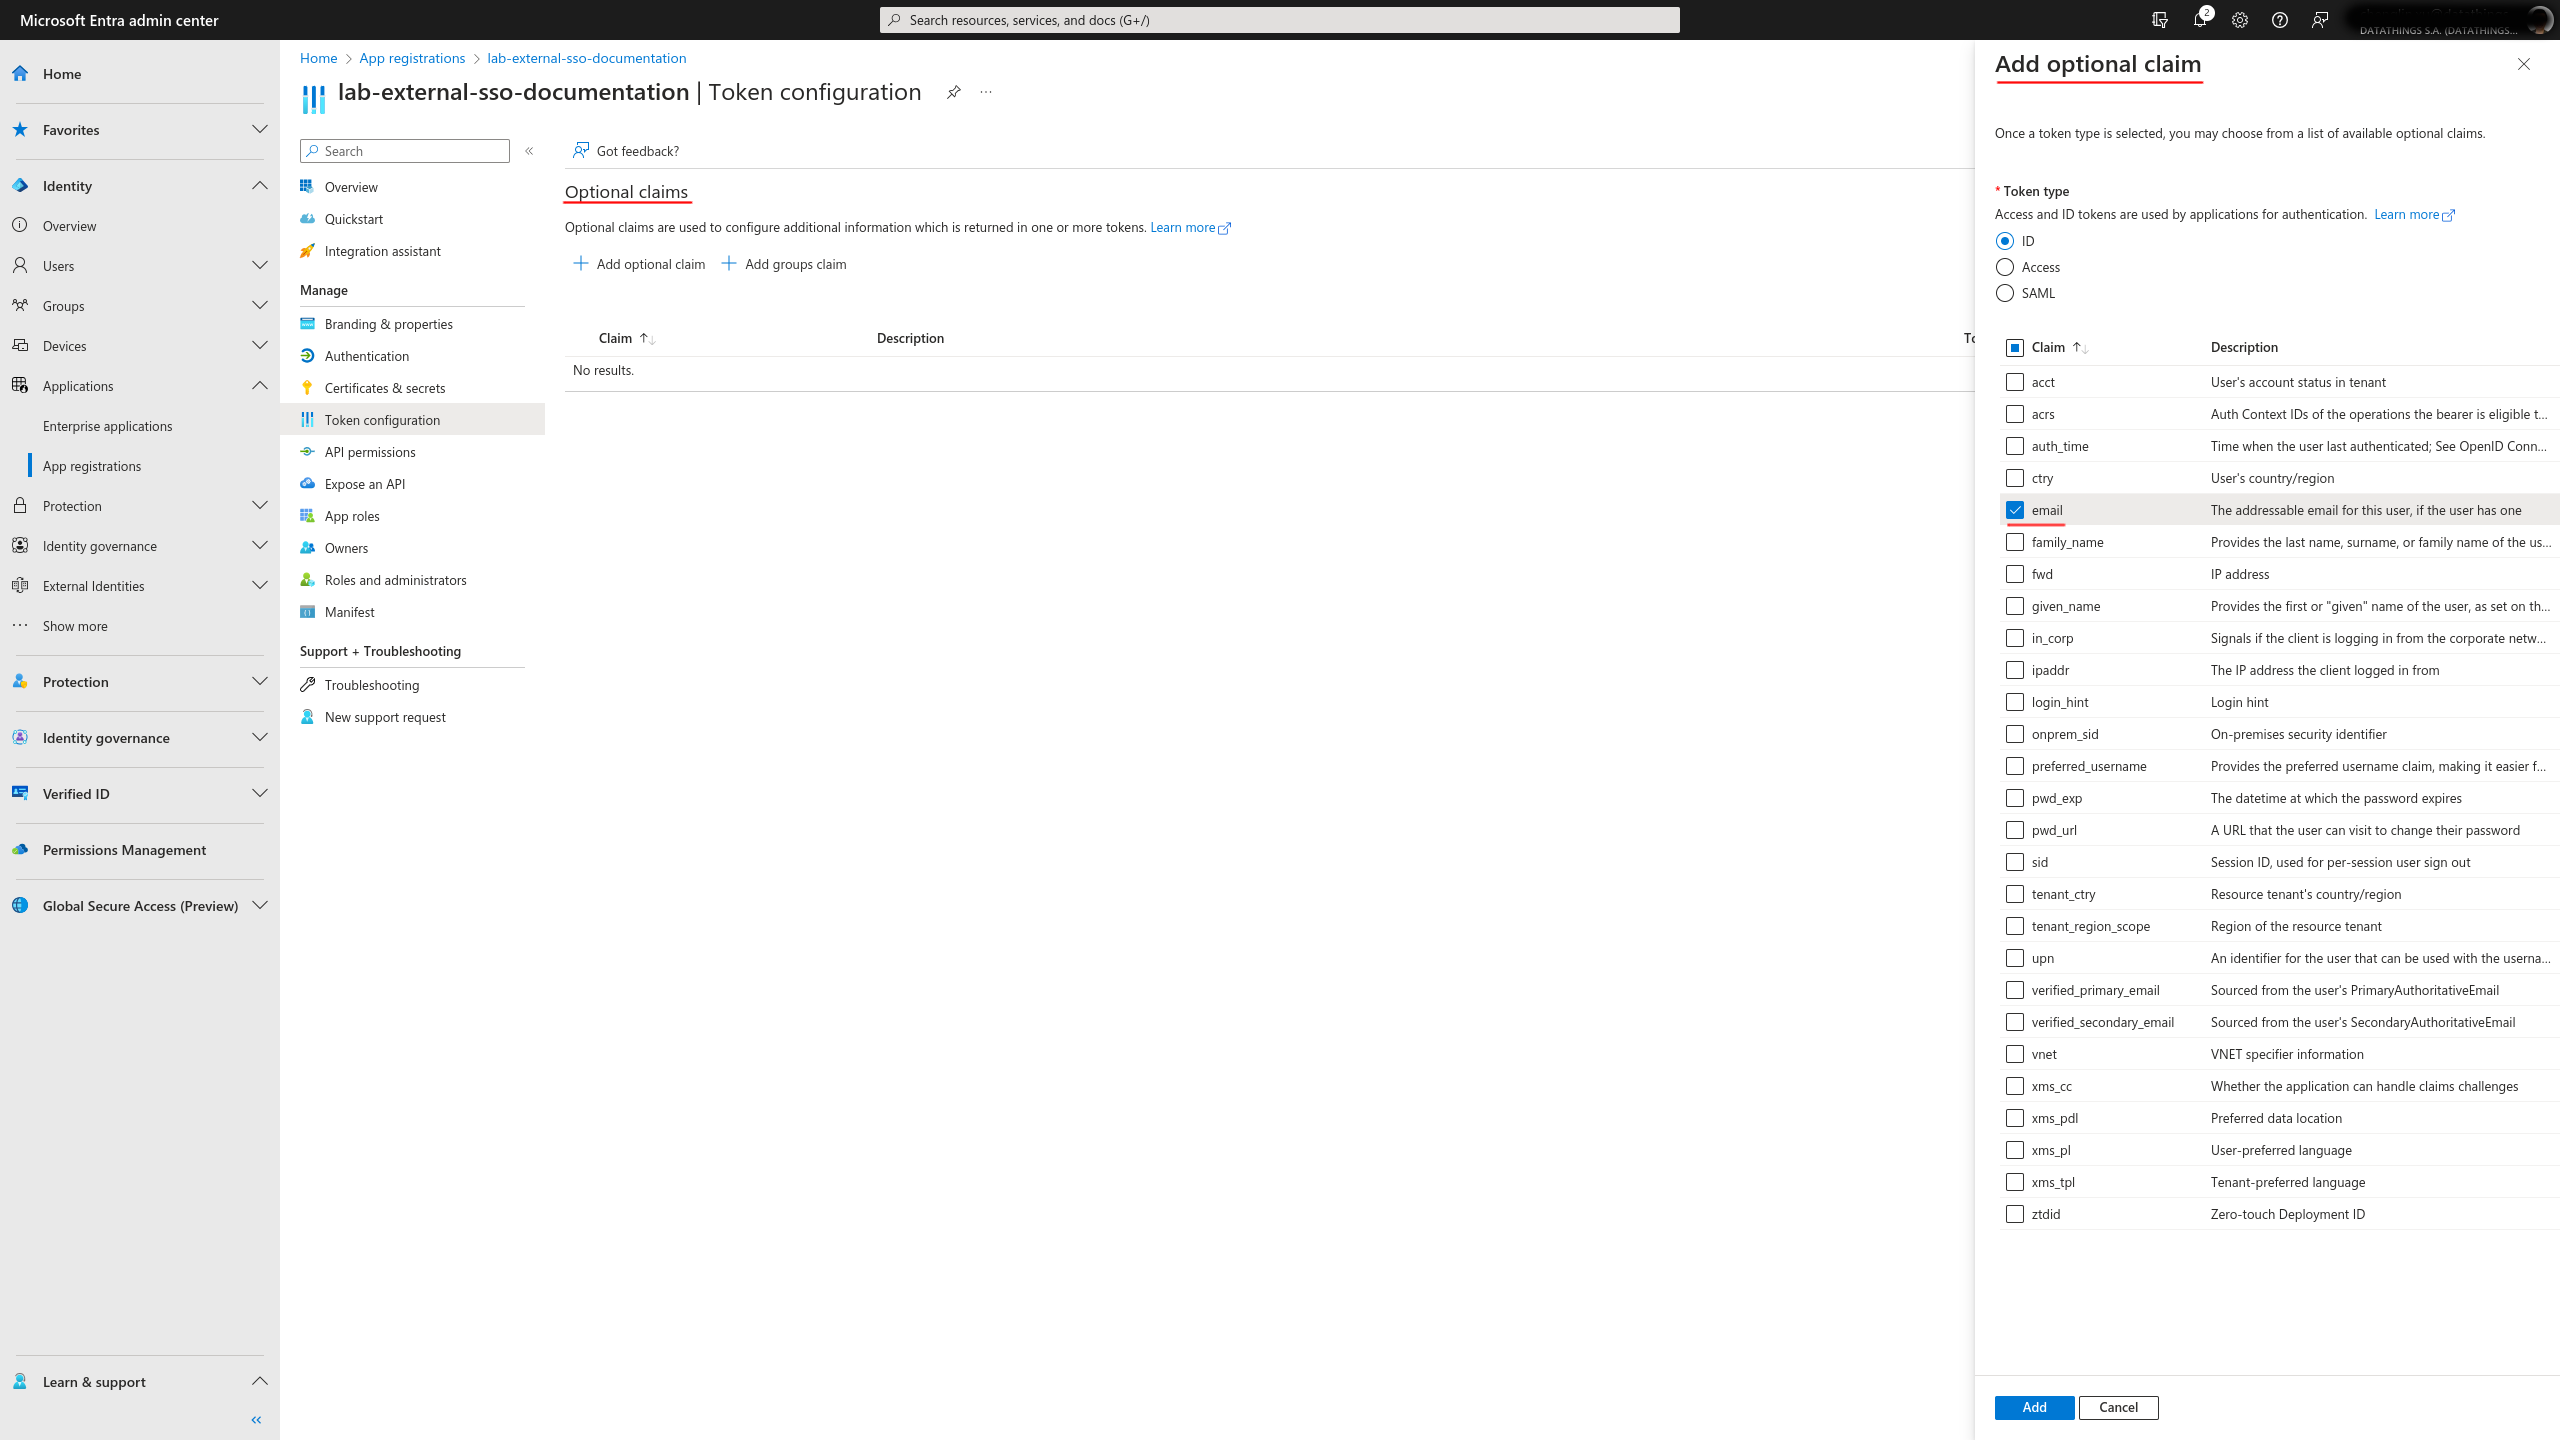Click the App roles icon
The height and width of the screenshot is (1440, 2560).
(307, 516)
